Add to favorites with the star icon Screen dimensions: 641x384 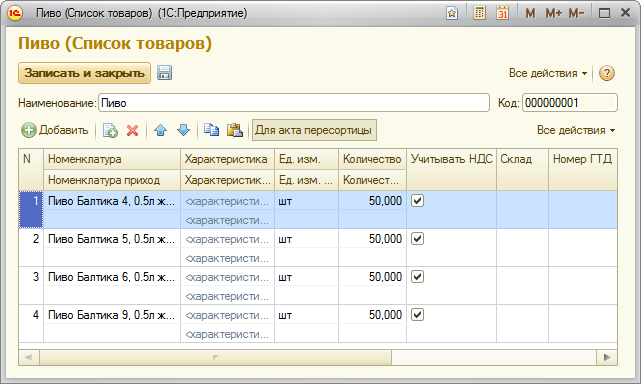tap(452, 13)
